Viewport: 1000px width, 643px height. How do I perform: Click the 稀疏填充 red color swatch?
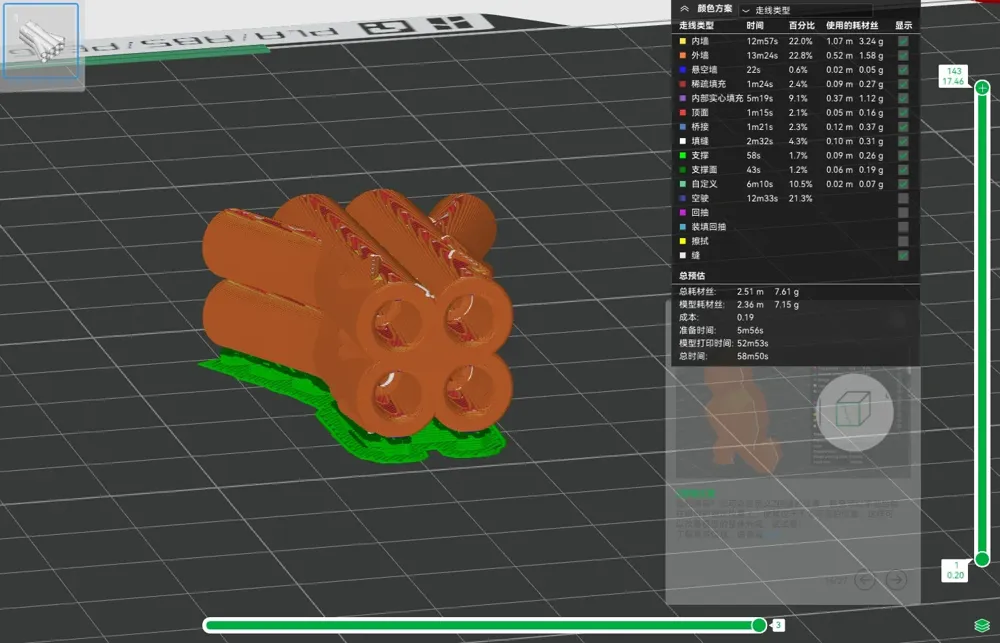point(682,84)
